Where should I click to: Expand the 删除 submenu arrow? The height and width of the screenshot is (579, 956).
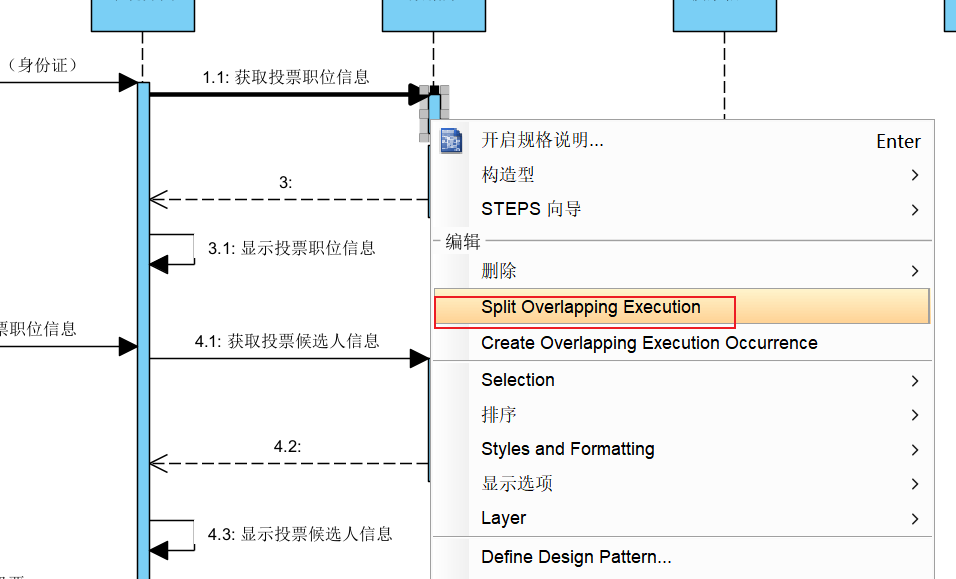point(915,271)
